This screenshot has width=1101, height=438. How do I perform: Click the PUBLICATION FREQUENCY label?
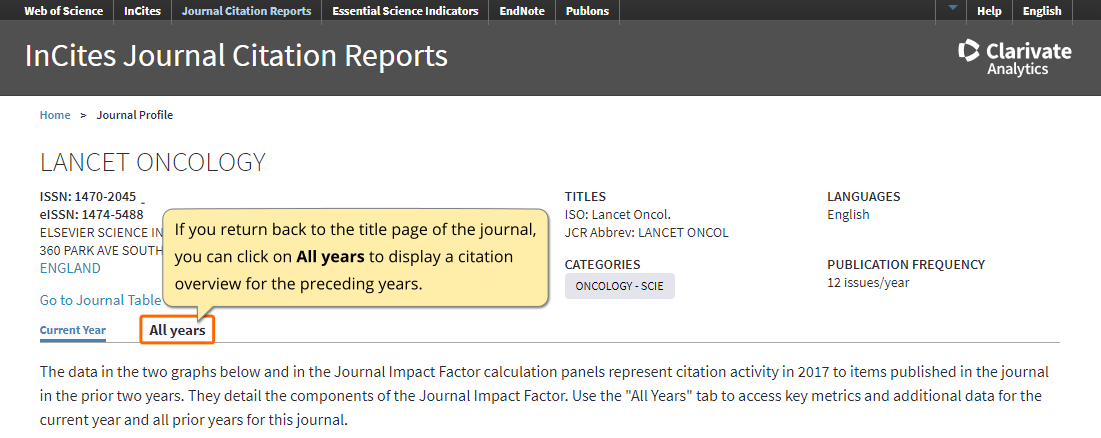pos(906,265)
